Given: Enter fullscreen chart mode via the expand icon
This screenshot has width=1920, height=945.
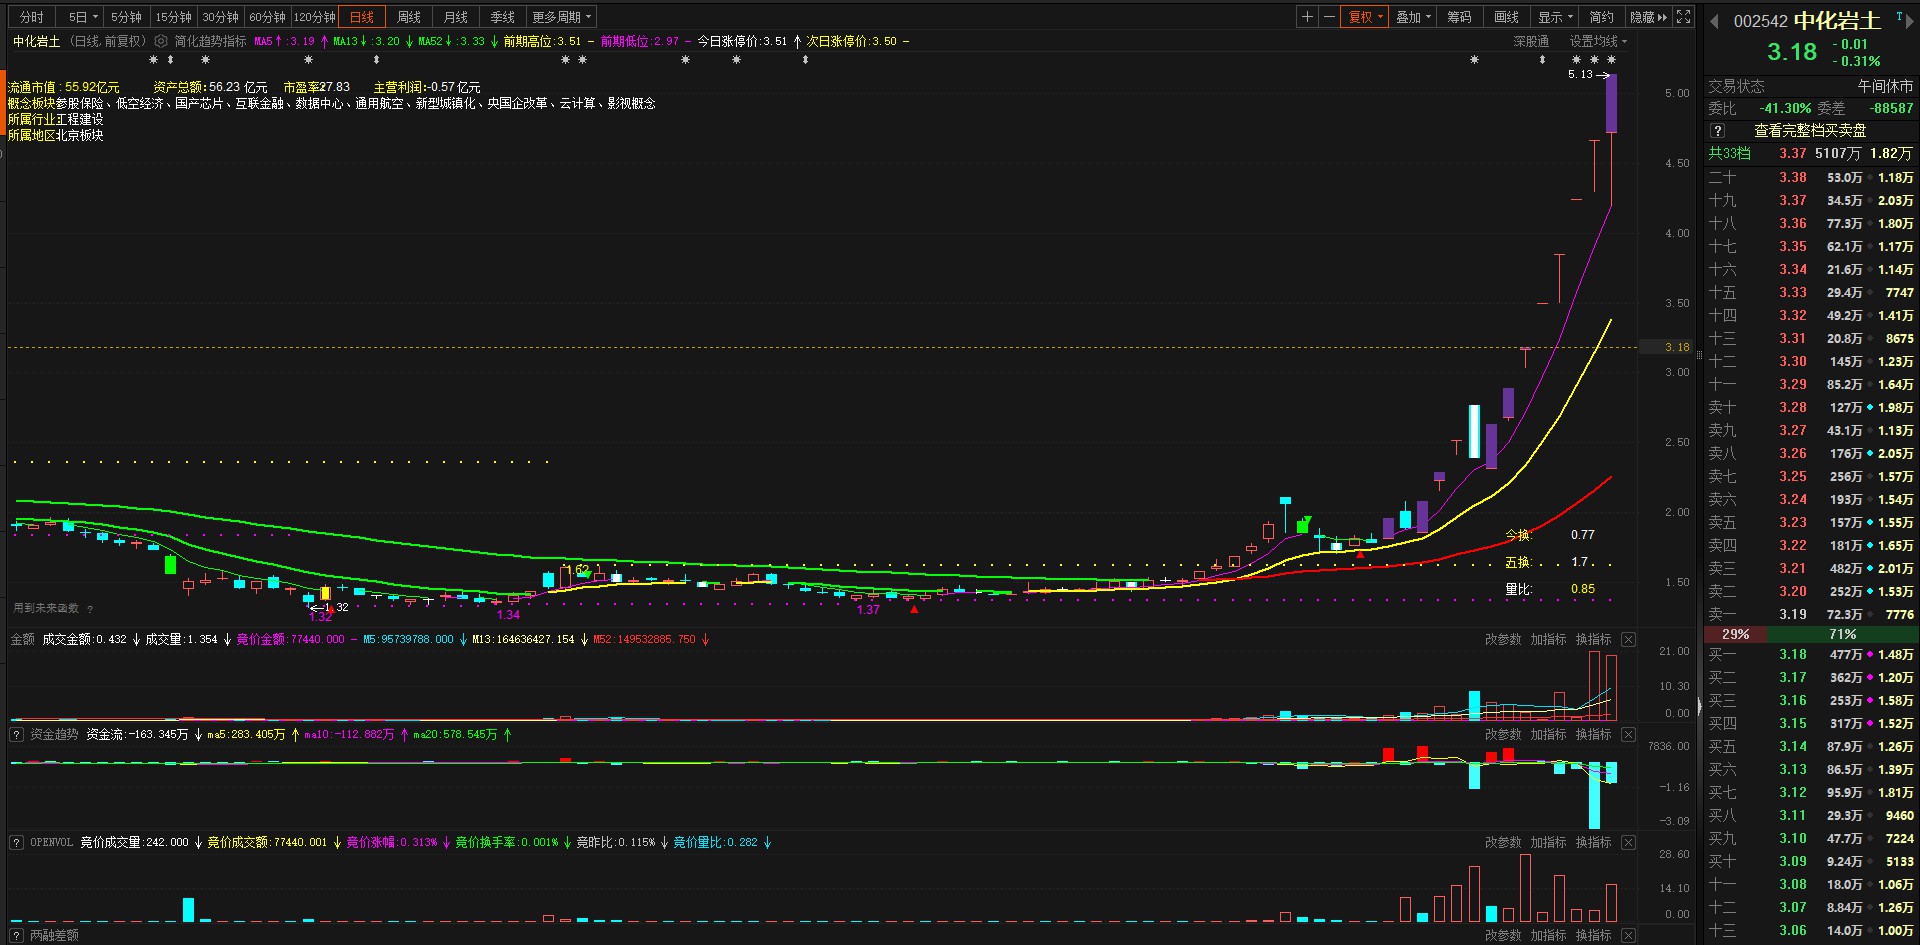Looking at the screenshot, I should pyautogui.click(x=1684, y=17).
